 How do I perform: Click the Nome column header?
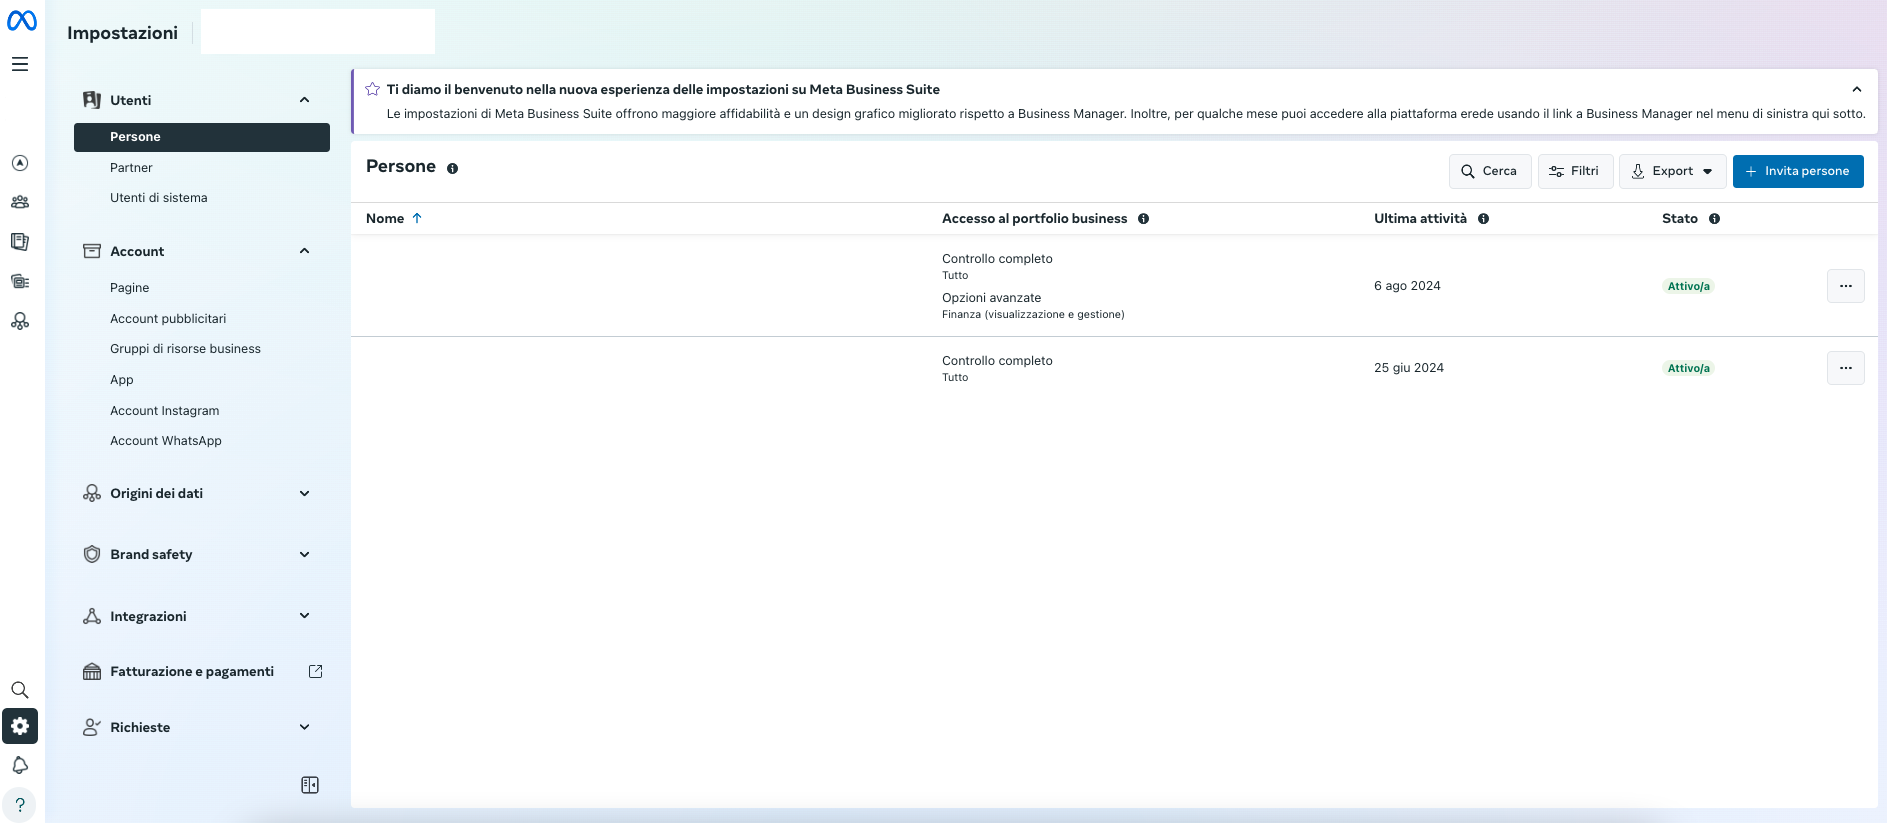tap(385, 218)
